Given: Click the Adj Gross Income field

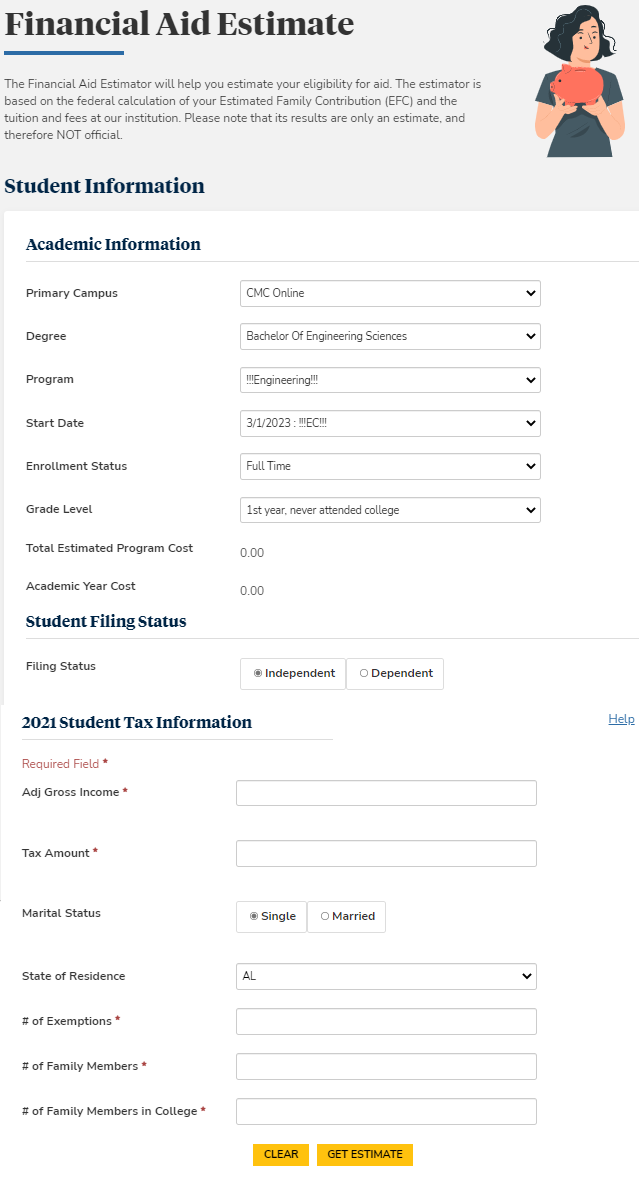Looking at the screenshot, I should pyautogui.click(x=385, y=792).
